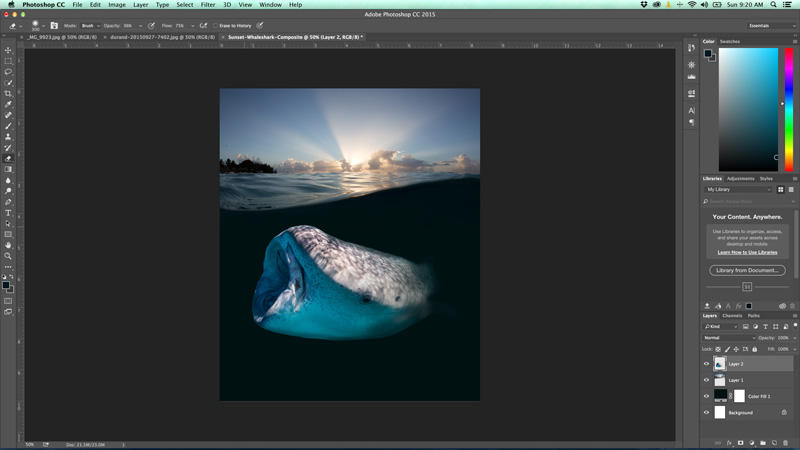Click the Library from Document button
The width and height of the screenshot is (800, 450).
(747, 270)
